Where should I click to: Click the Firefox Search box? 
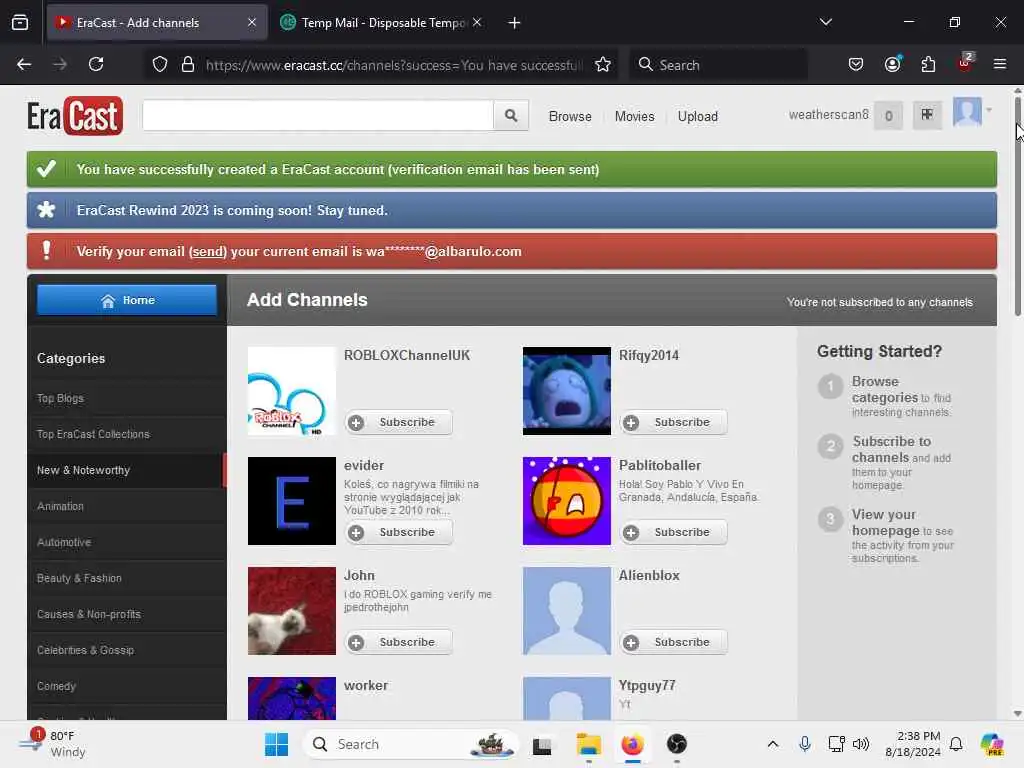tap(718, 64)
